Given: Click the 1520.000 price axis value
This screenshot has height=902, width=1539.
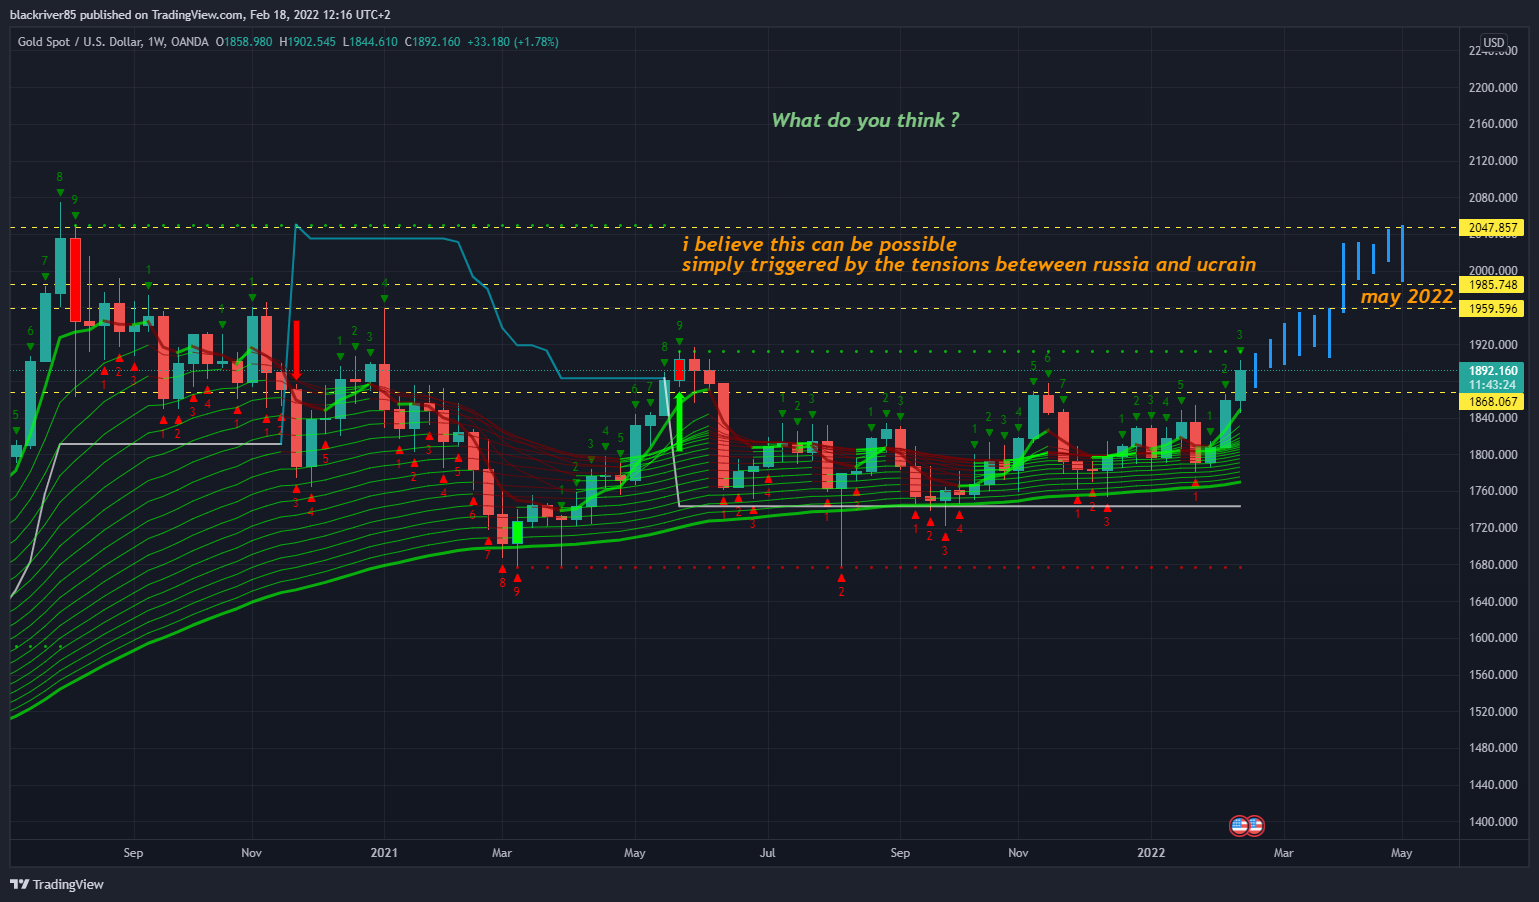Looking at the screenshot, I should click(1492, 712).
